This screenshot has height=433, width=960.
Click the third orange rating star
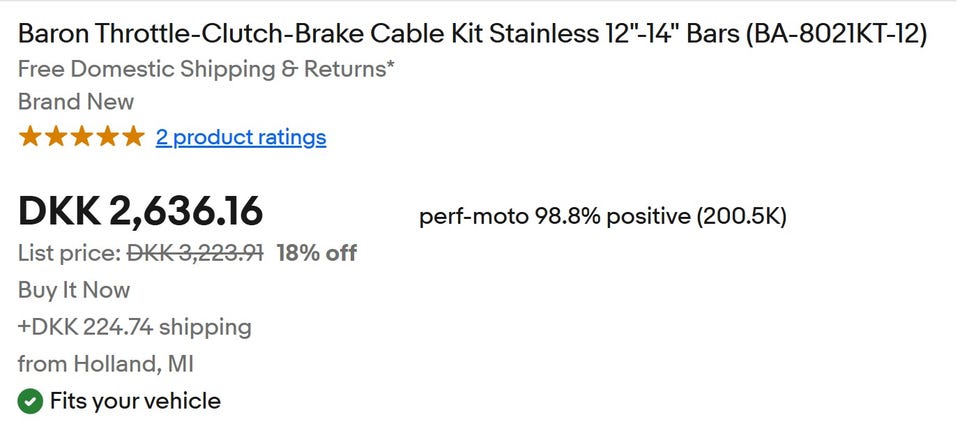click(x=82, y=137)
